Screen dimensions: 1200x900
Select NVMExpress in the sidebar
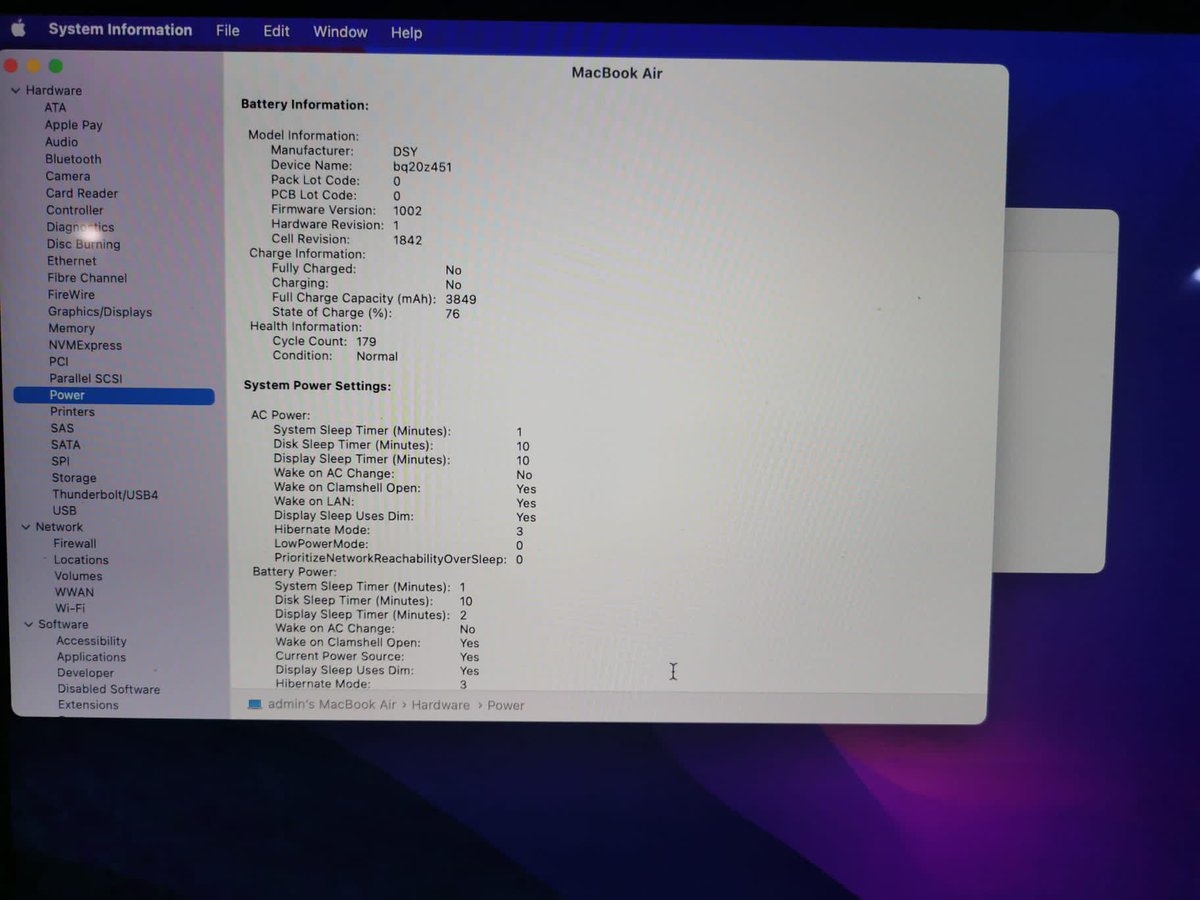(85, 345)
